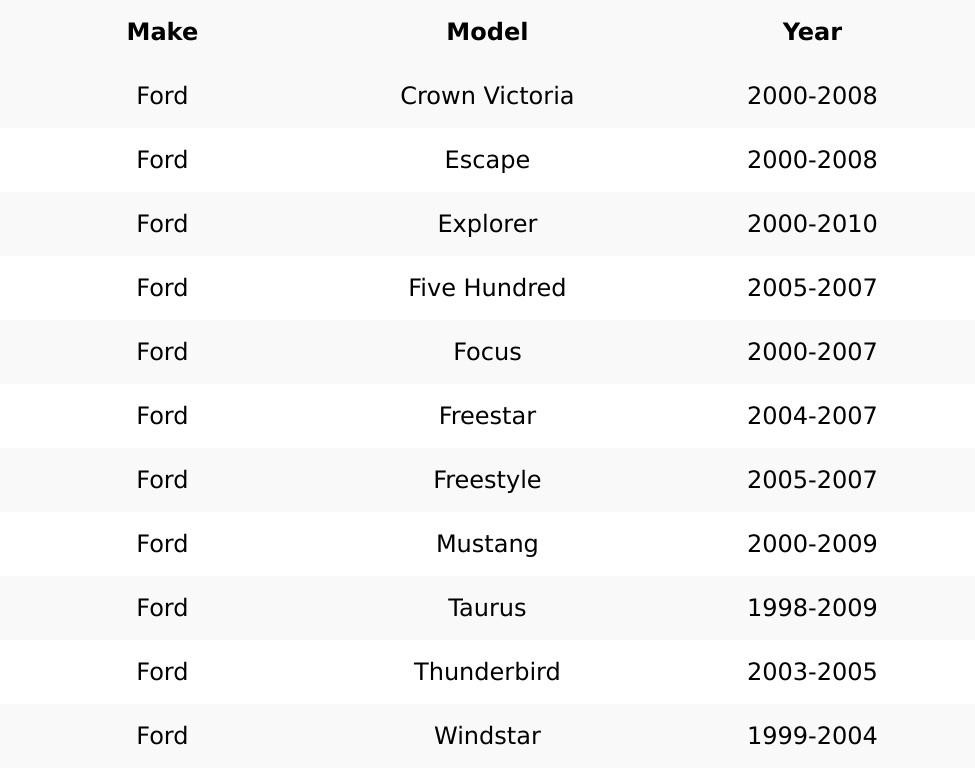This screenshot has width=975, height=768.
Task: Select the Mustang model cell
Action: 487,544
